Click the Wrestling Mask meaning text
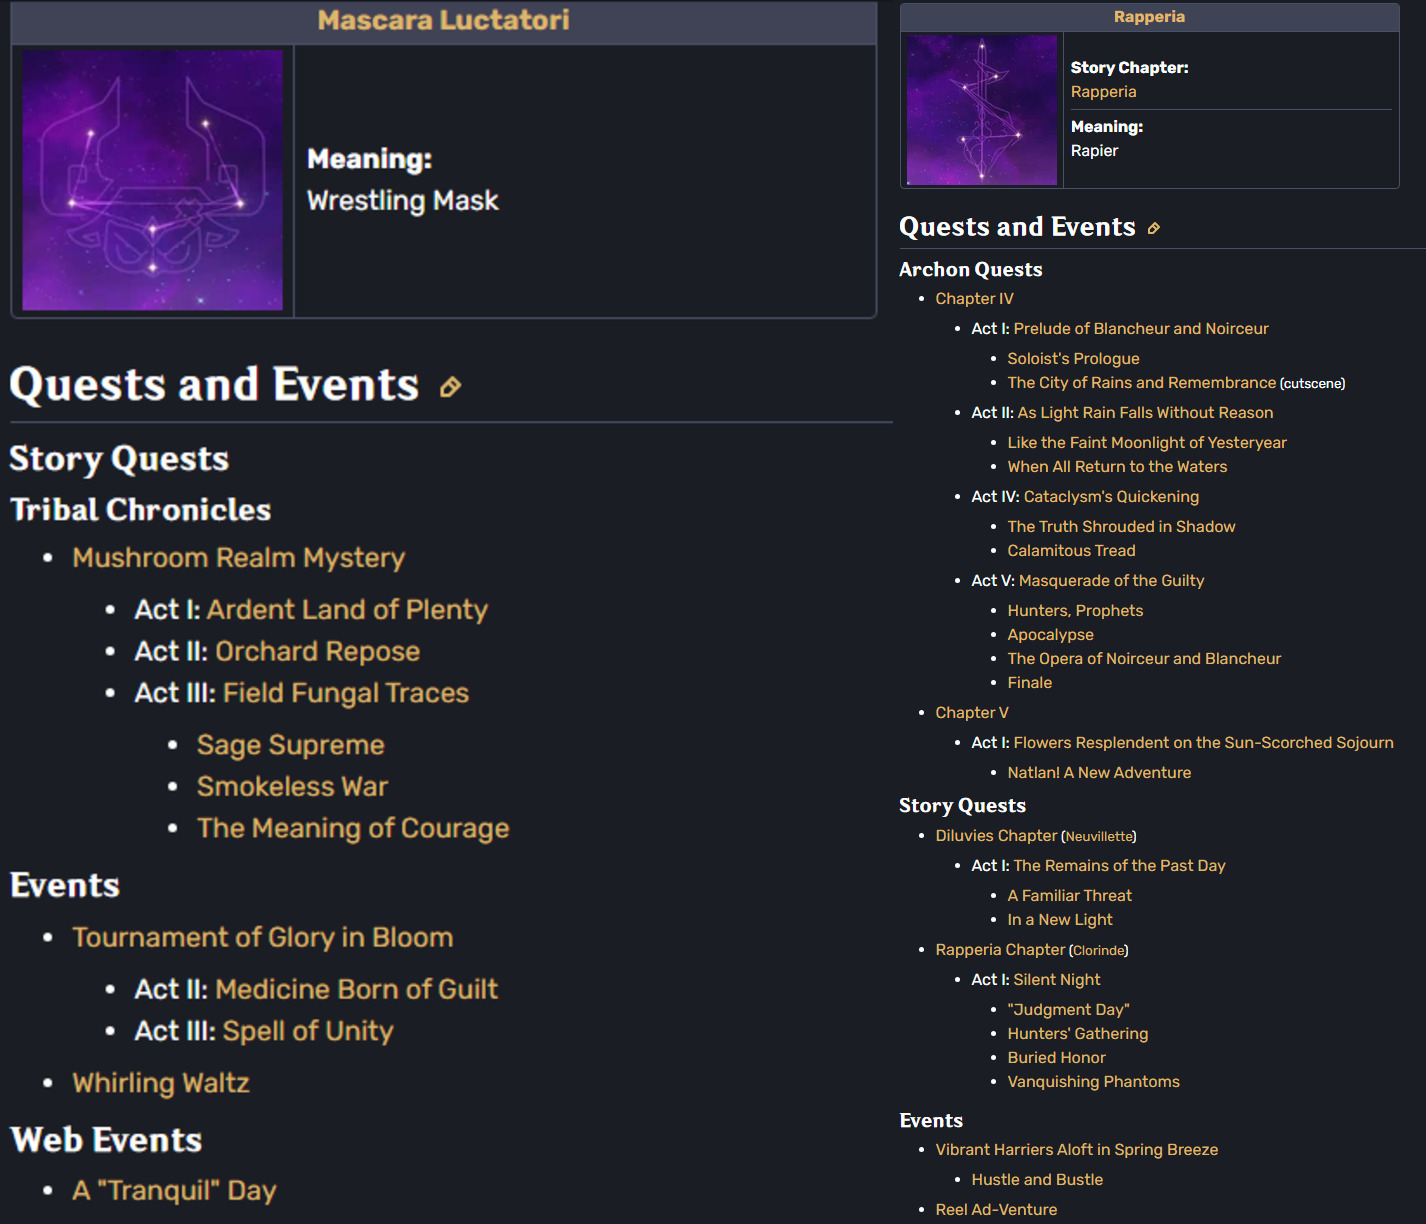Screen dimensions: 1426x1224 point(403,201)
